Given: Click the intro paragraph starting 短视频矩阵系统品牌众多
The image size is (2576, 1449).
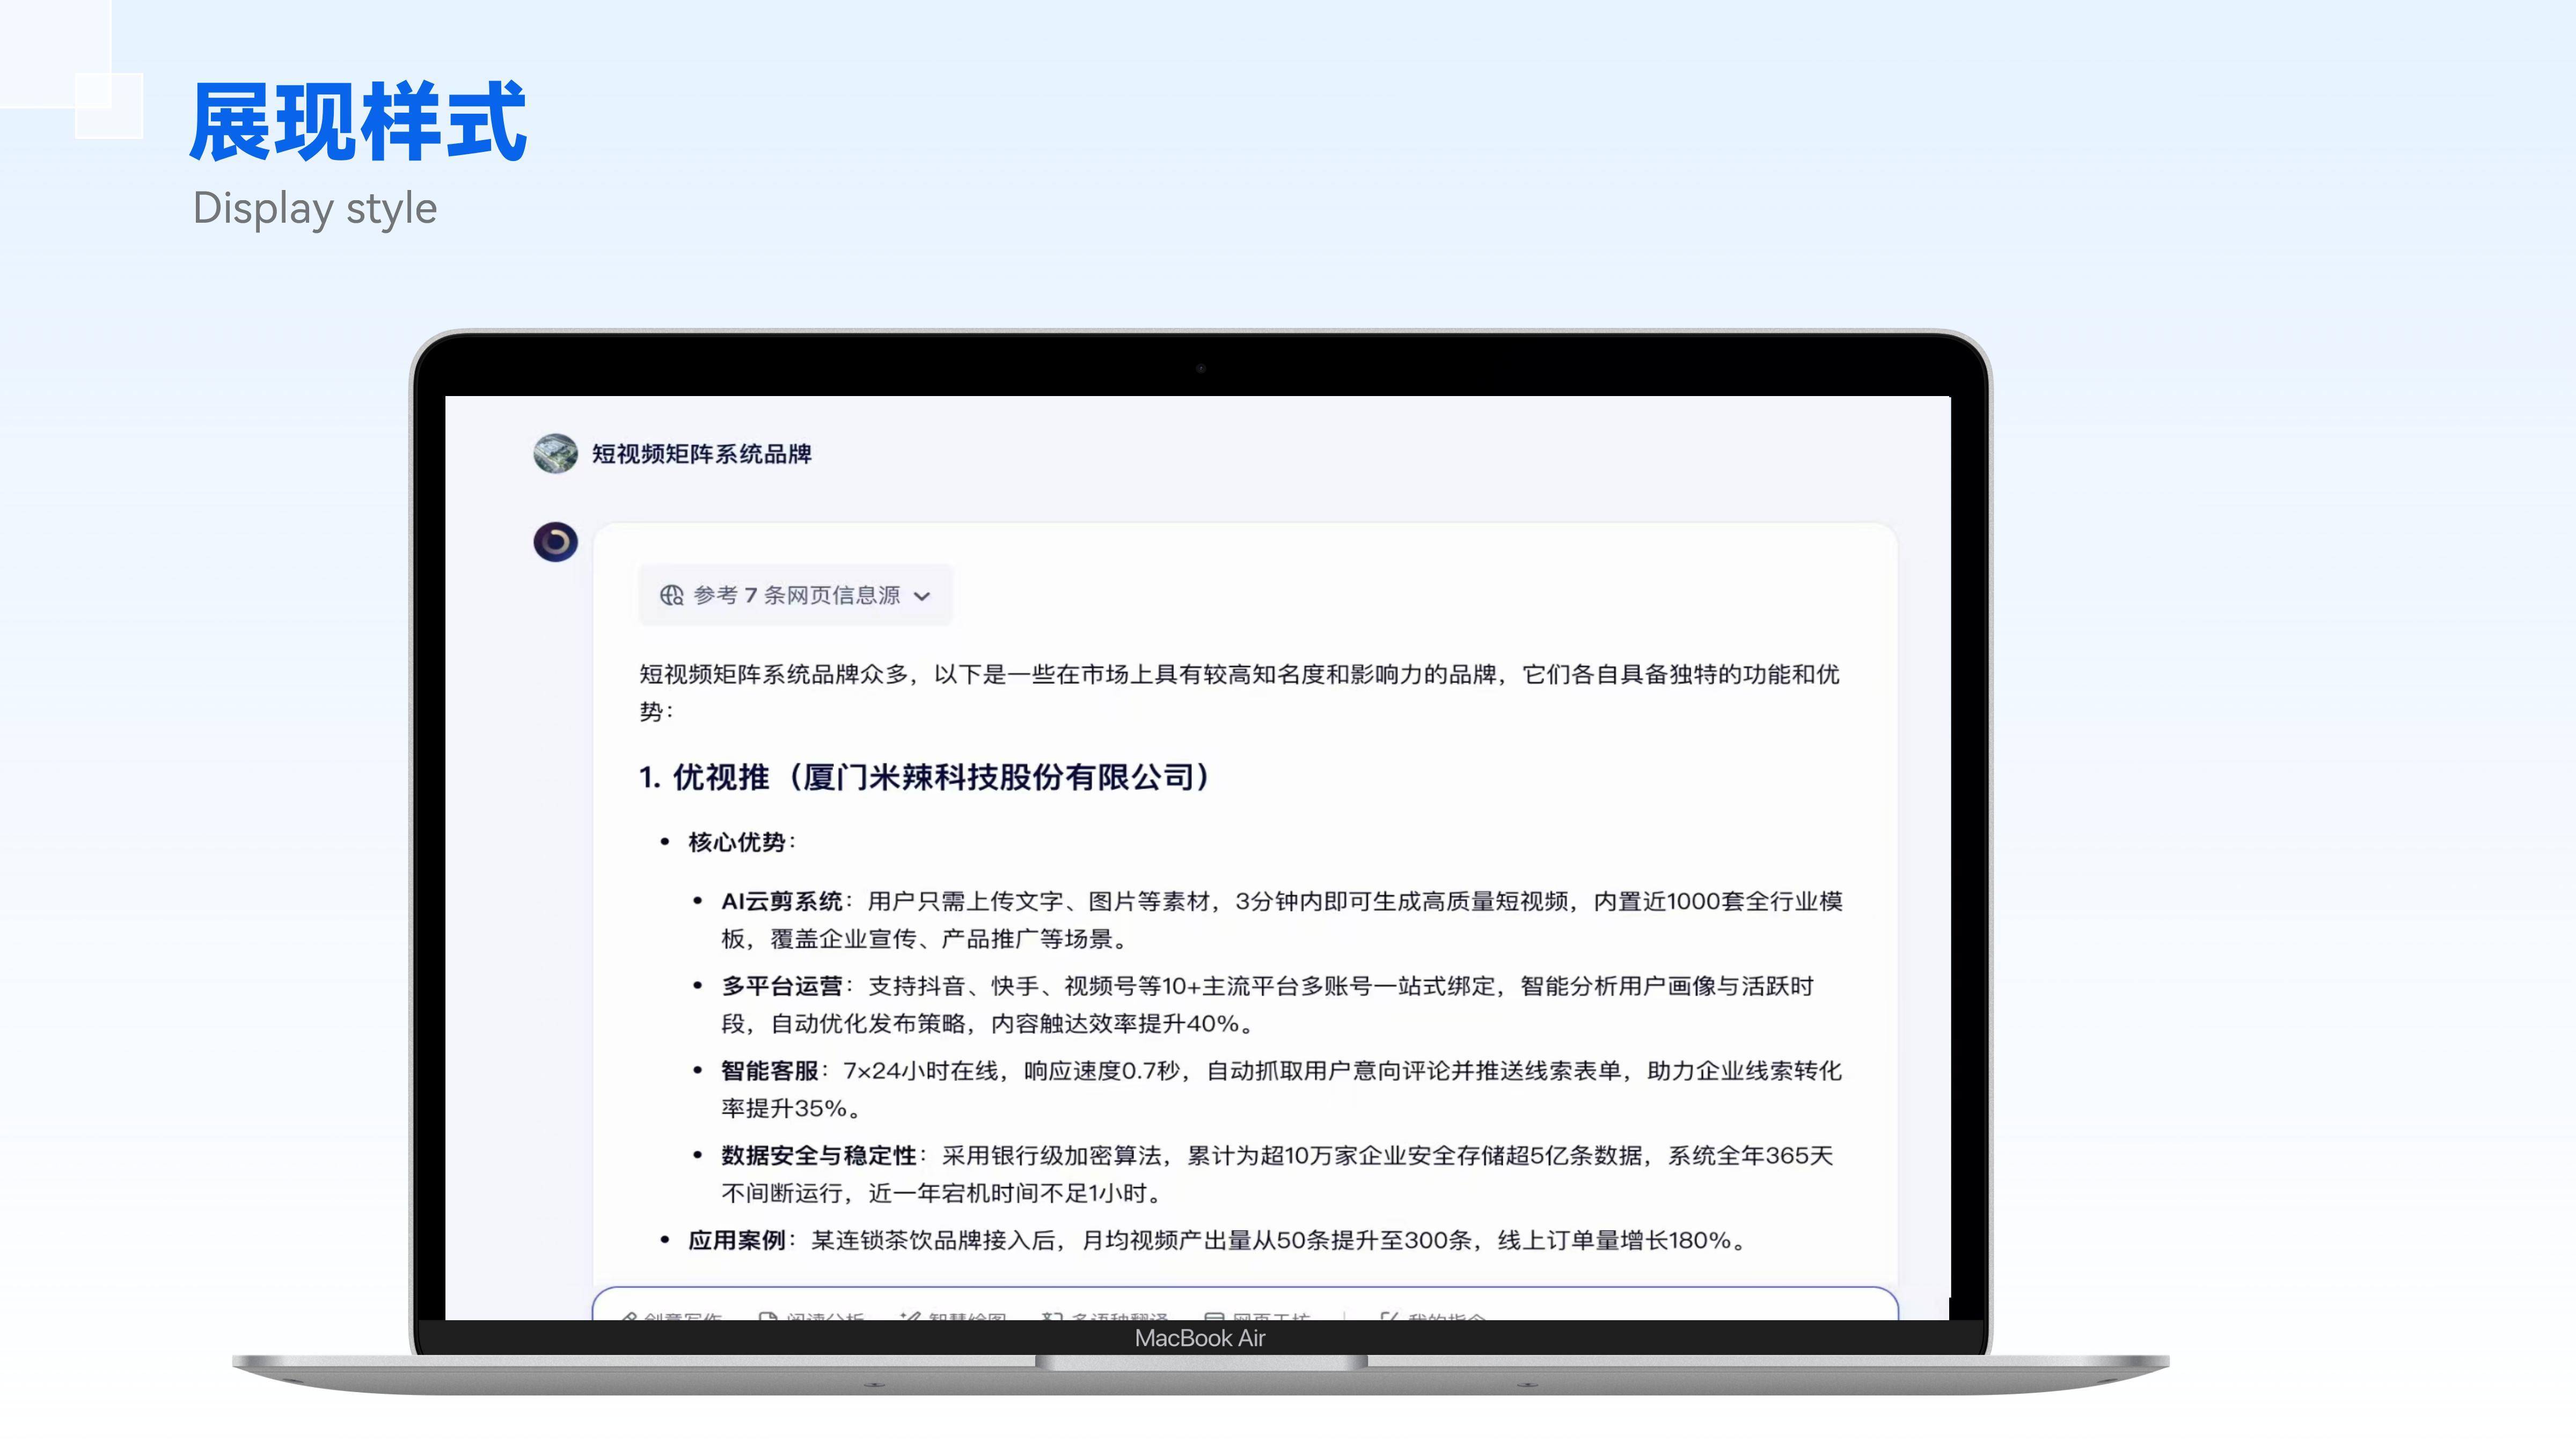Looking at the screenshot, I should coord(1239,693).
